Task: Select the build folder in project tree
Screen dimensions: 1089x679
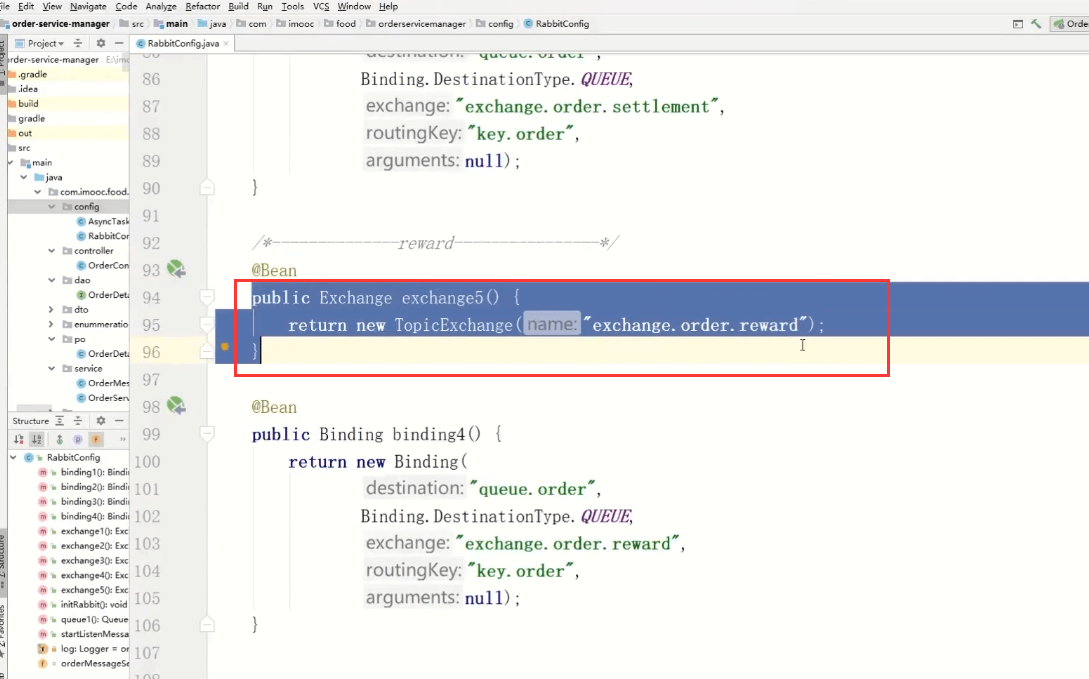Action: (x=67, y=103)
